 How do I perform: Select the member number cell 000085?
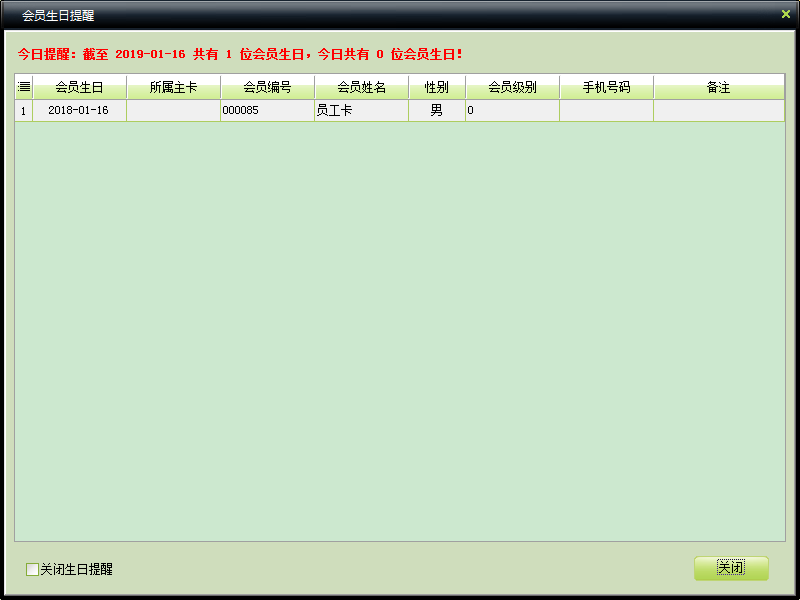click(267, 110)
